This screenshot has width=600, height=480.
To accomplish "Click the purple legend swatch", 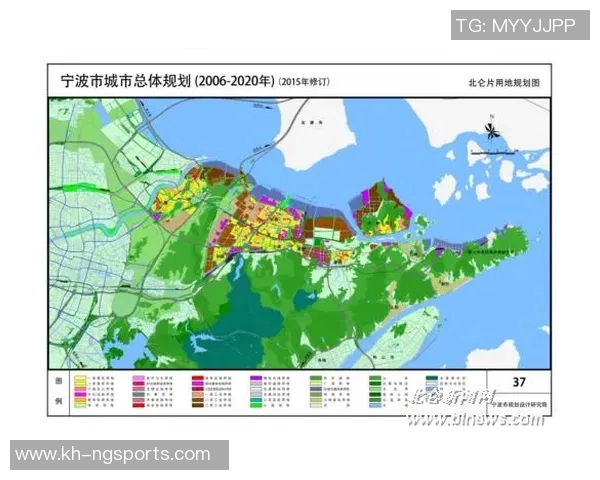I will click(x=256, y=379).
